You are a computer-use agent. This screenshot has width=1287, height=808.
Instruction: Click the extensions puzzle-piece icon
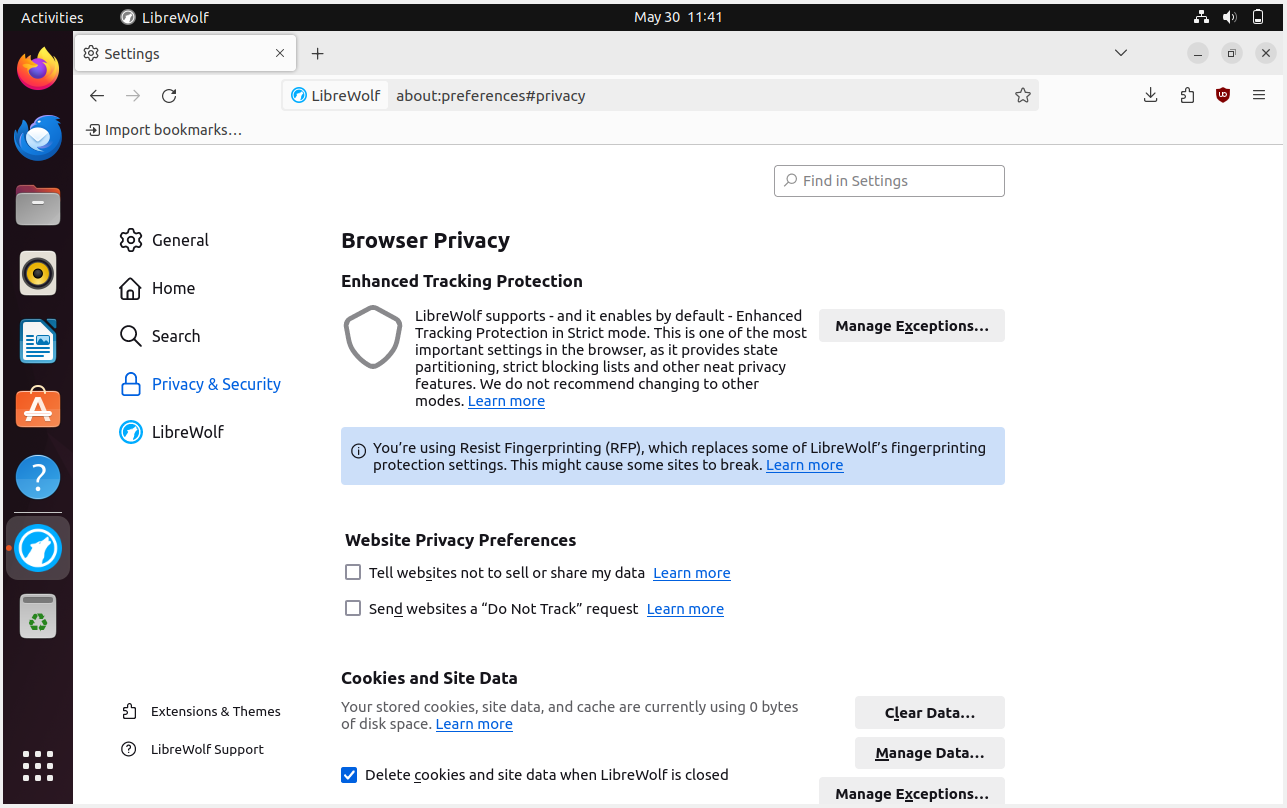[x=1186, y=95]
